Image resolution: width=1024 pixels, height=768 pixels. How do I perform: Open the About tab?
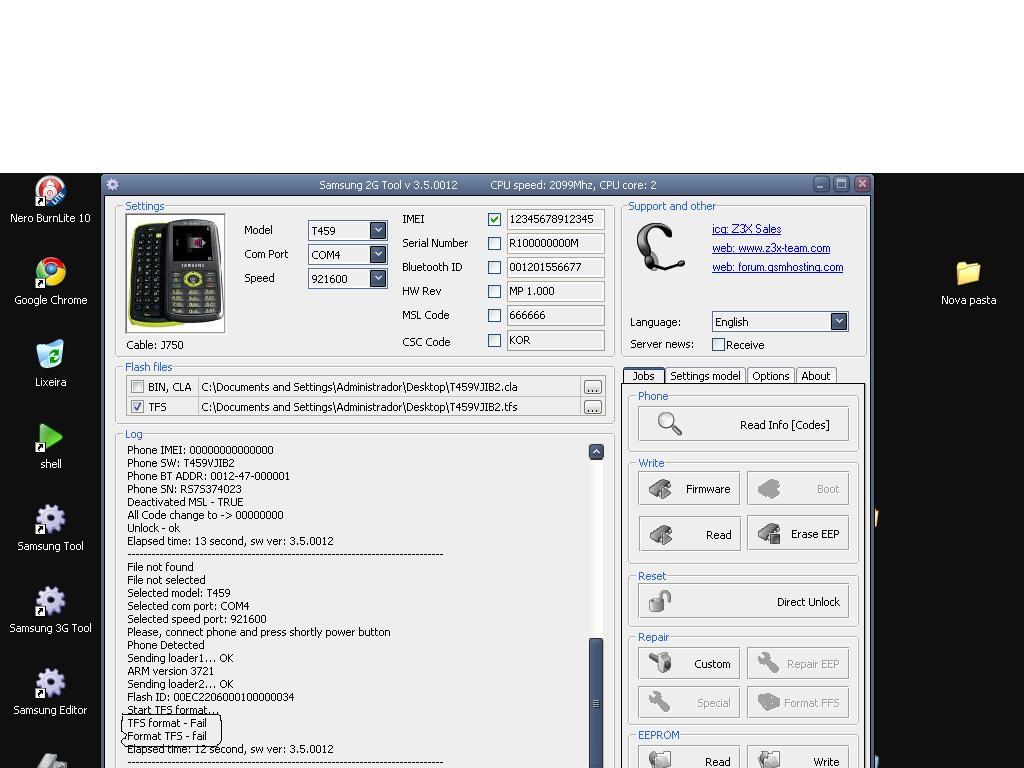[816, 376]
